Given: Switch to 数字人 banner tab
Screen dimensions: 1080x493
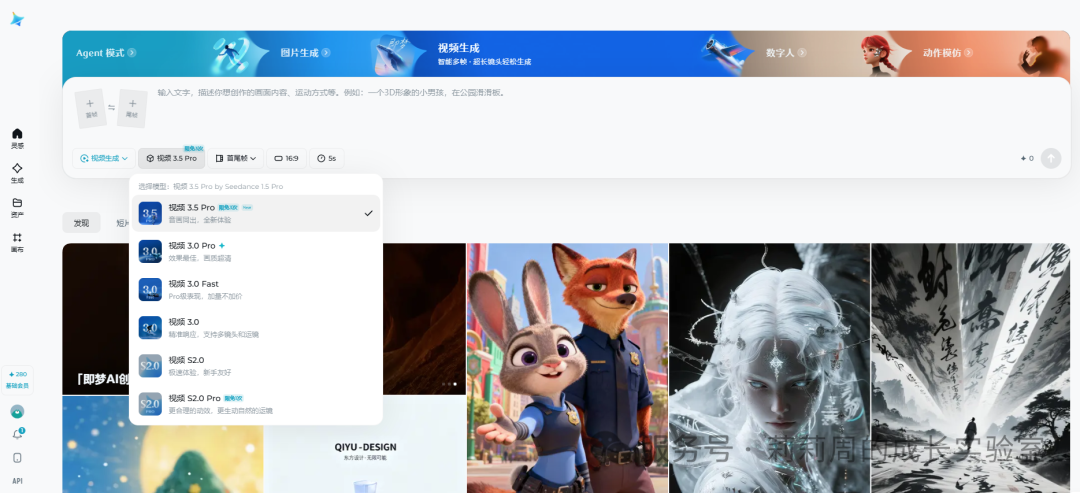Looking at the screenshot, I should point(786,53).
